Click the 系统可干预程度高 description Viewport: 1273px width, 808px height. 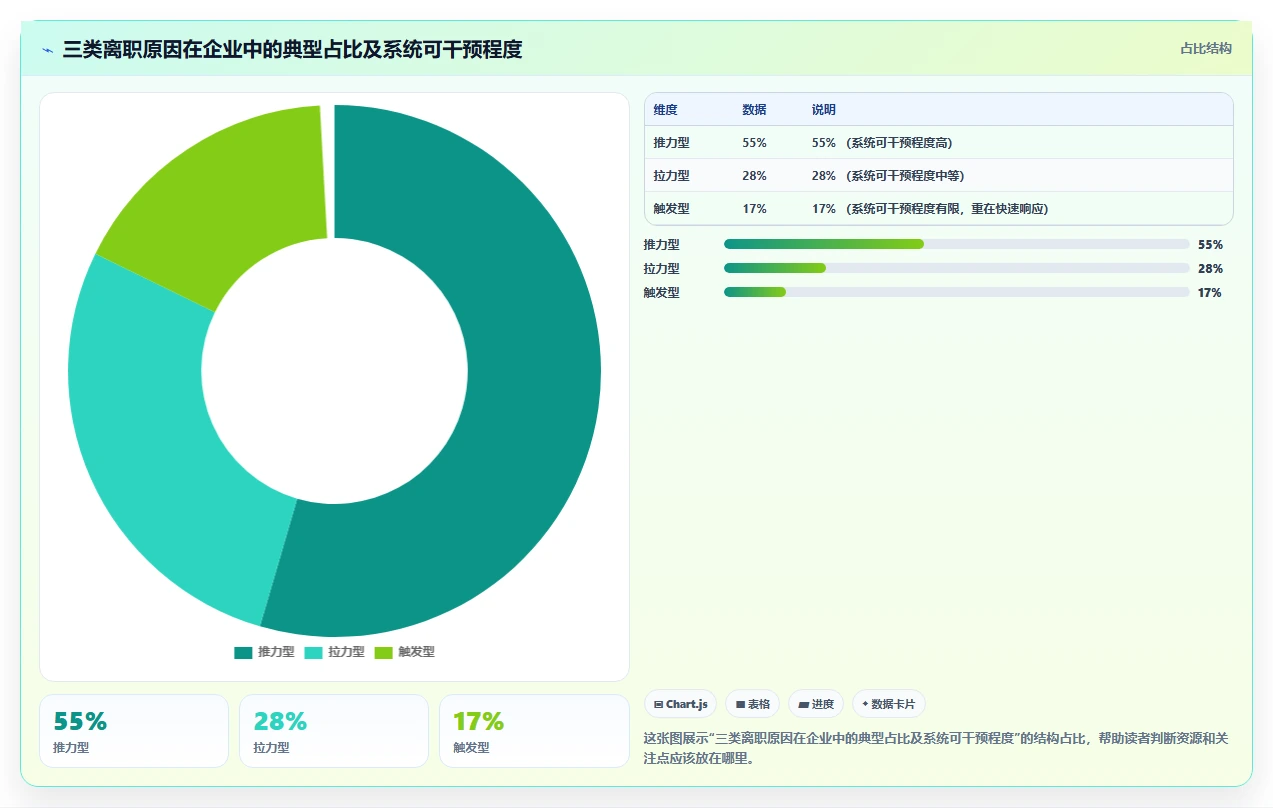(x=899, y=143)
